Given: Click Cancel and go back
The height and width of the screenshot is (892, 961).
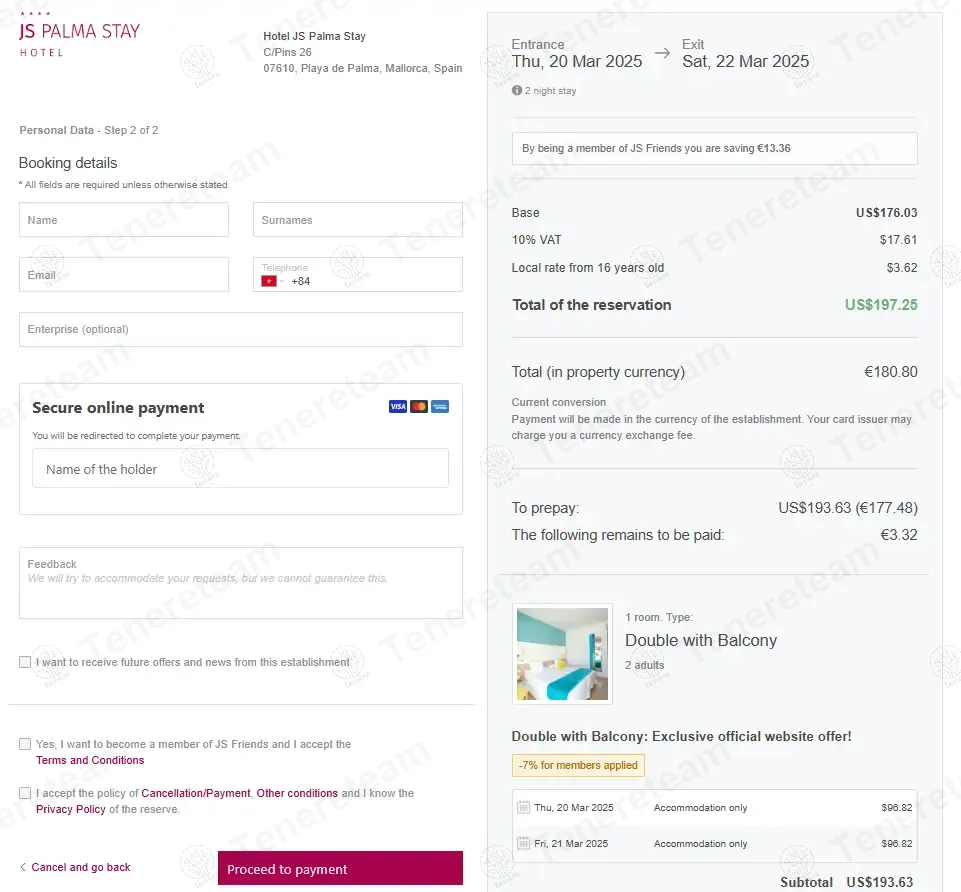Looking at the screenshot, I should coord(76,867).
